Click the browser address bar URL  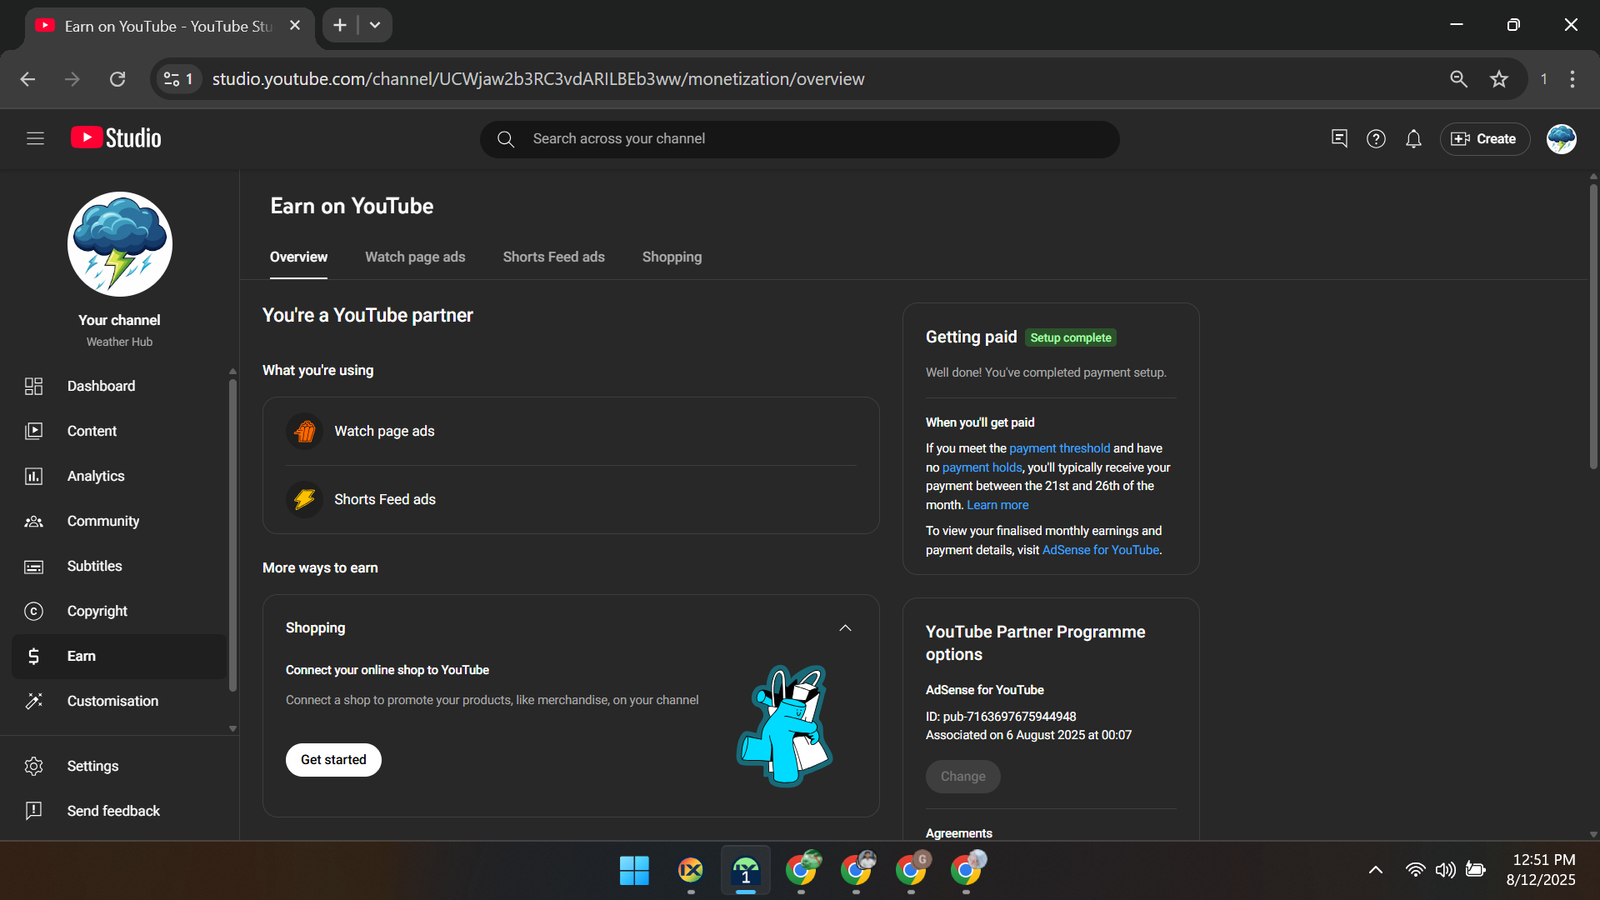tap(538, 79)
